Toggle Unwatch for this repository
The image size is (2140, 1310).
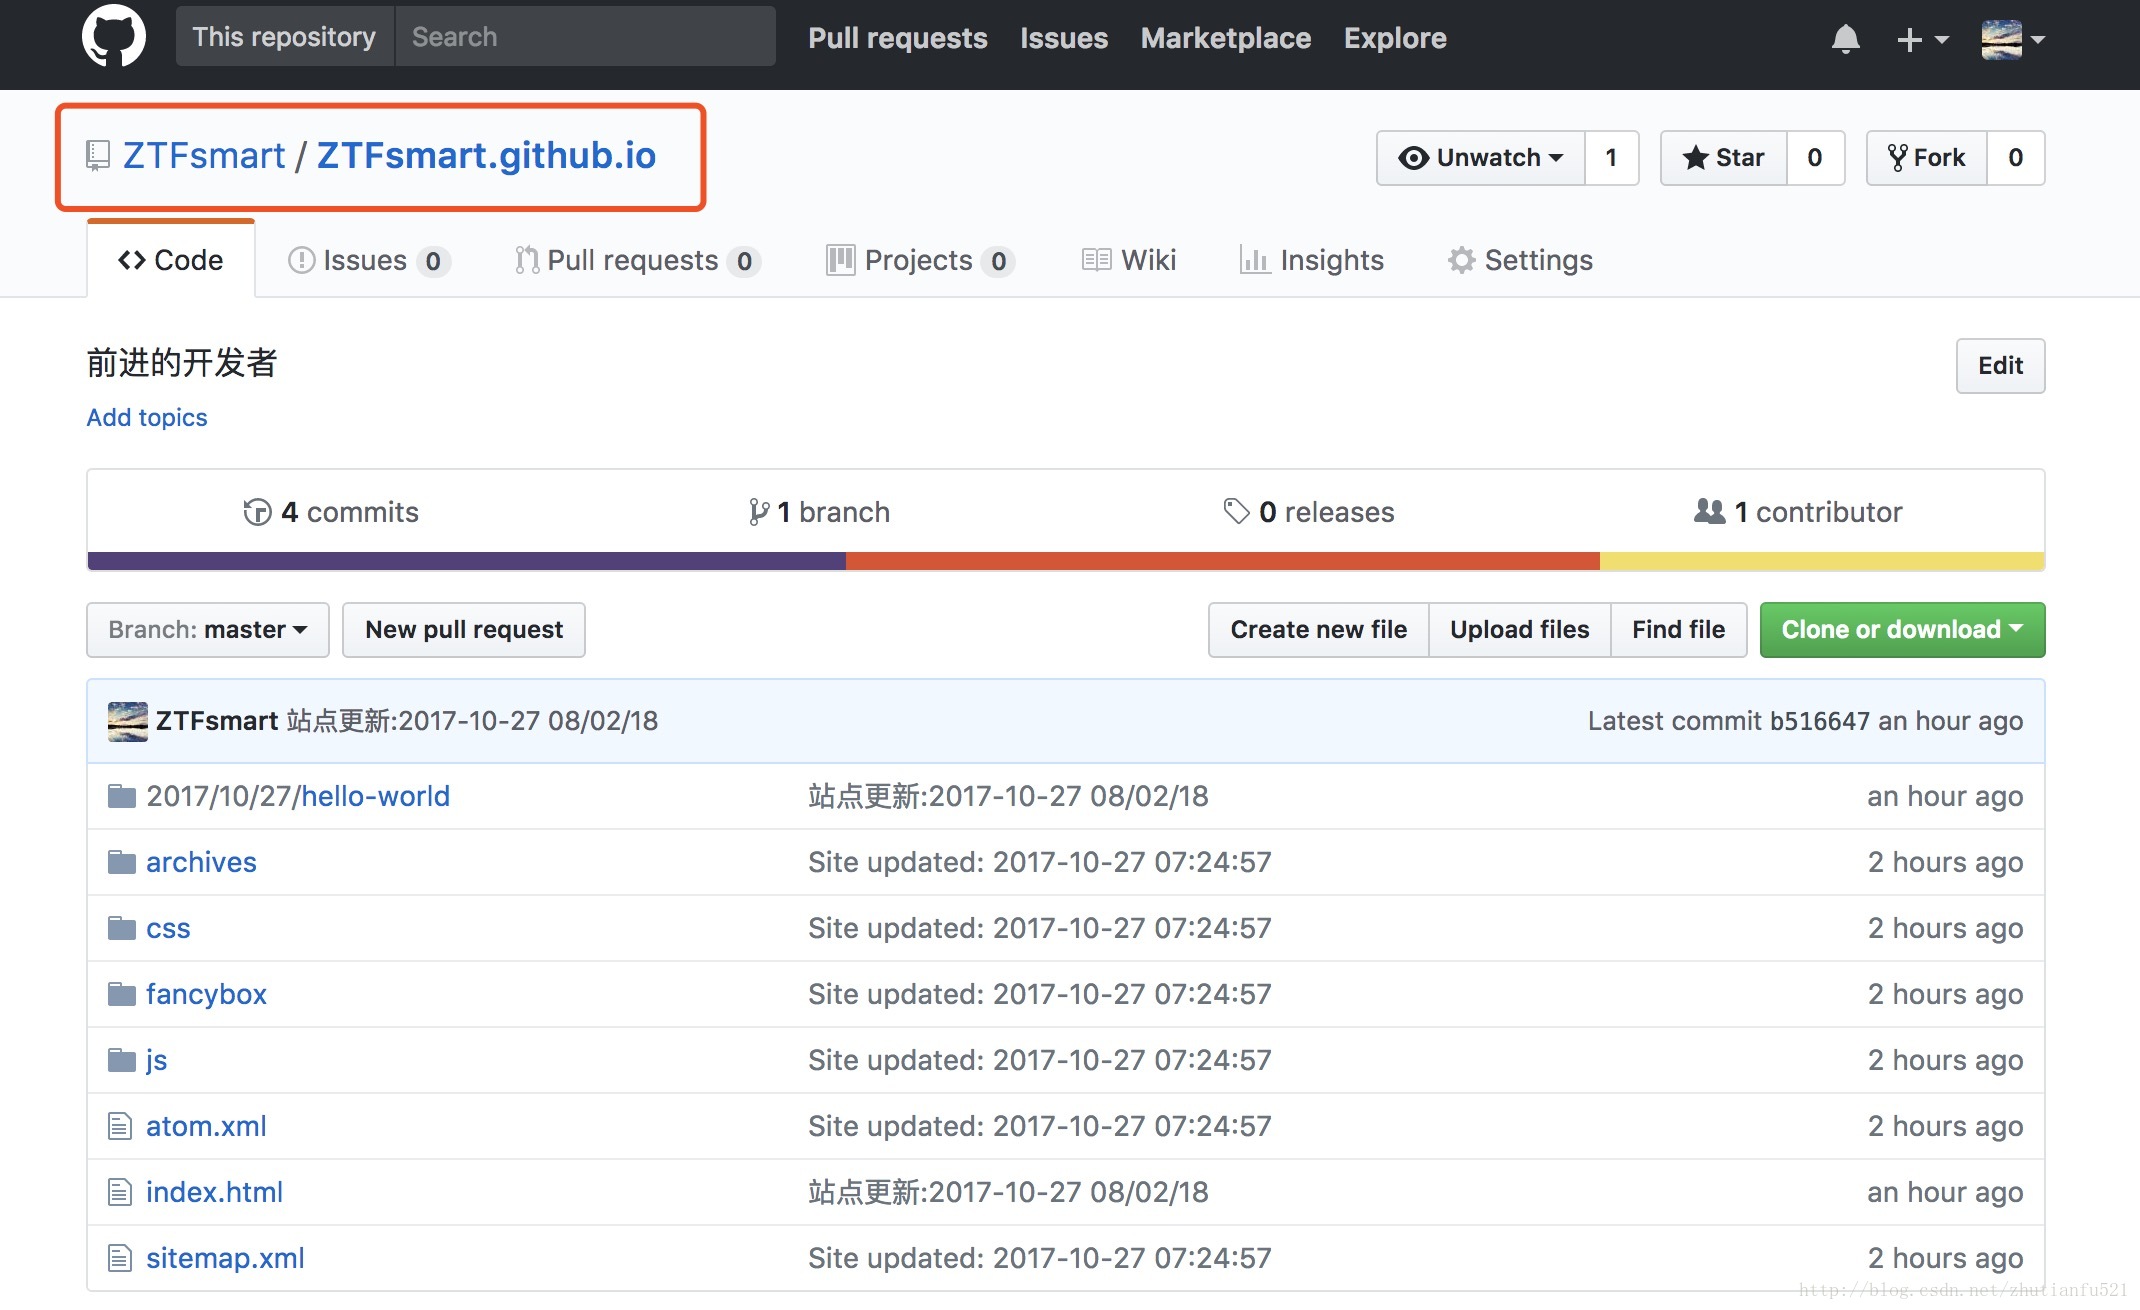[1481, 158]
